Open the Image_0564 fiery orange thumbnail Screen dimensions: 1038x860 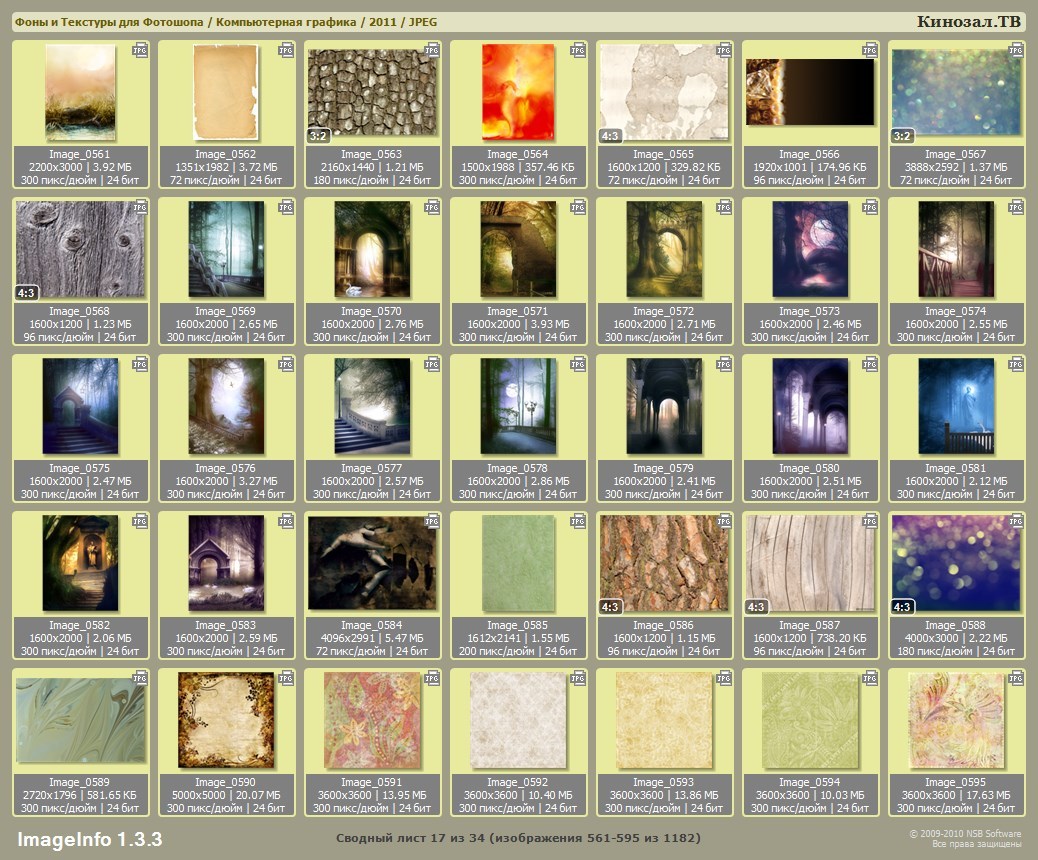[x=517, y=92]
